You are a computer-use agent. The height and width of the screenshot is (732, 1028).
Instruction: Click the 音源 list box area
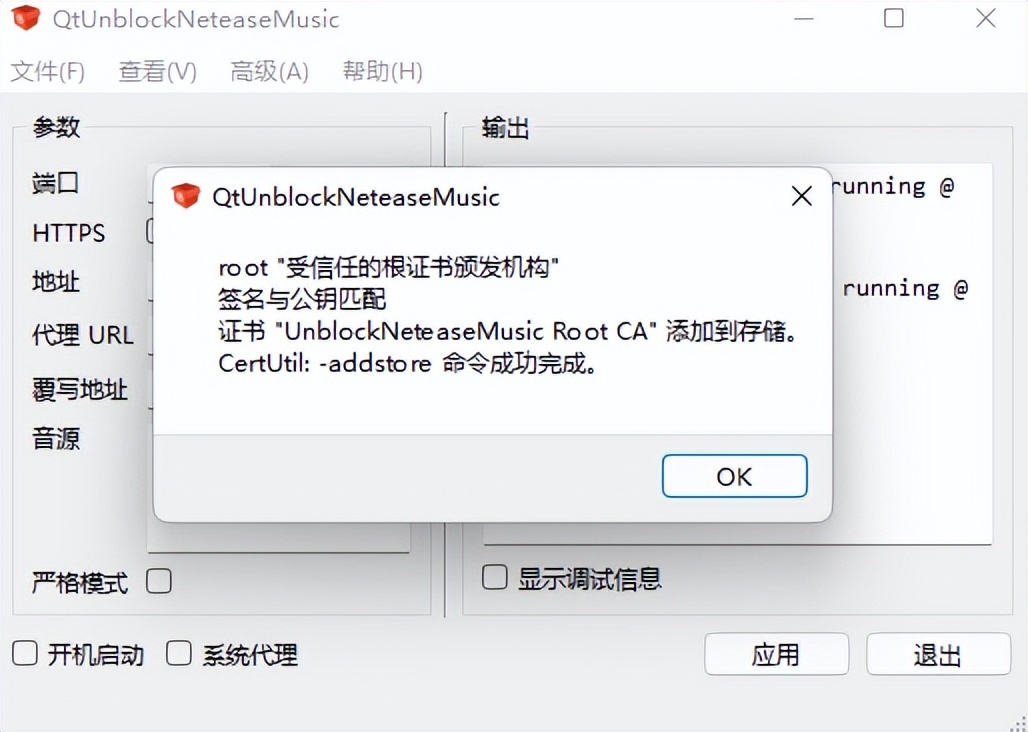pyautogui.click(x=279, y=537)
